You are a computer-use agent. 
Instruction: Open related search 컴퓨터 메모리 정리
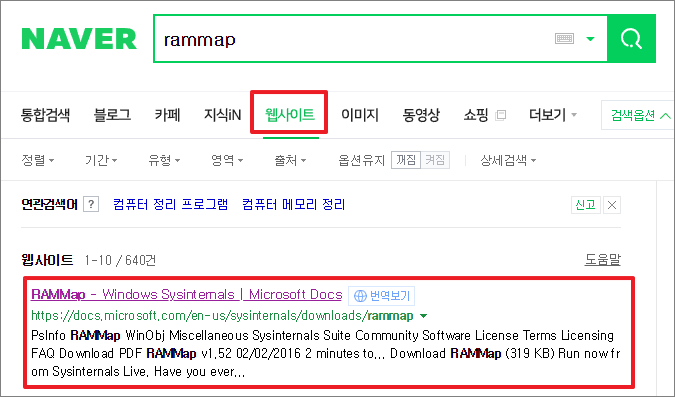(294, 204)
